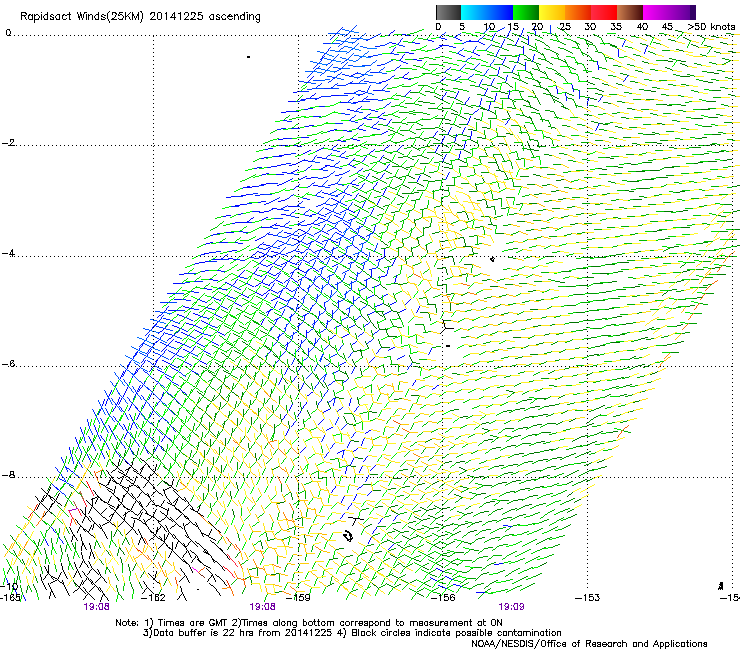
Task: Click 'Black circles indicate possible contamination' note
Action: coord(456,633)
